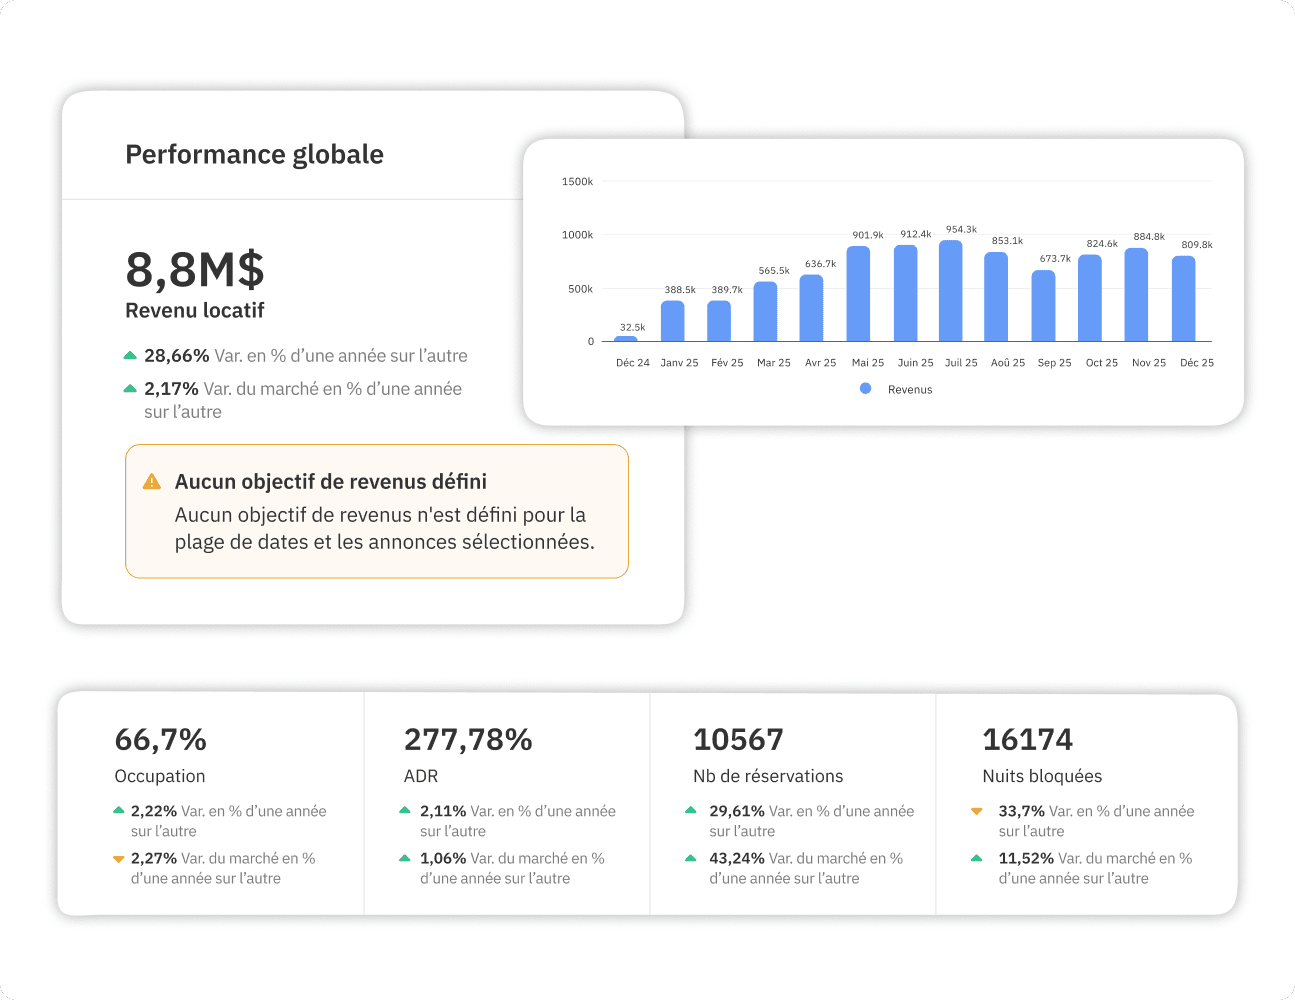Click the 8,8M$ Revenu locatif value
The width and height of the screenshot is (1295, 1000).
click(195, 270)
